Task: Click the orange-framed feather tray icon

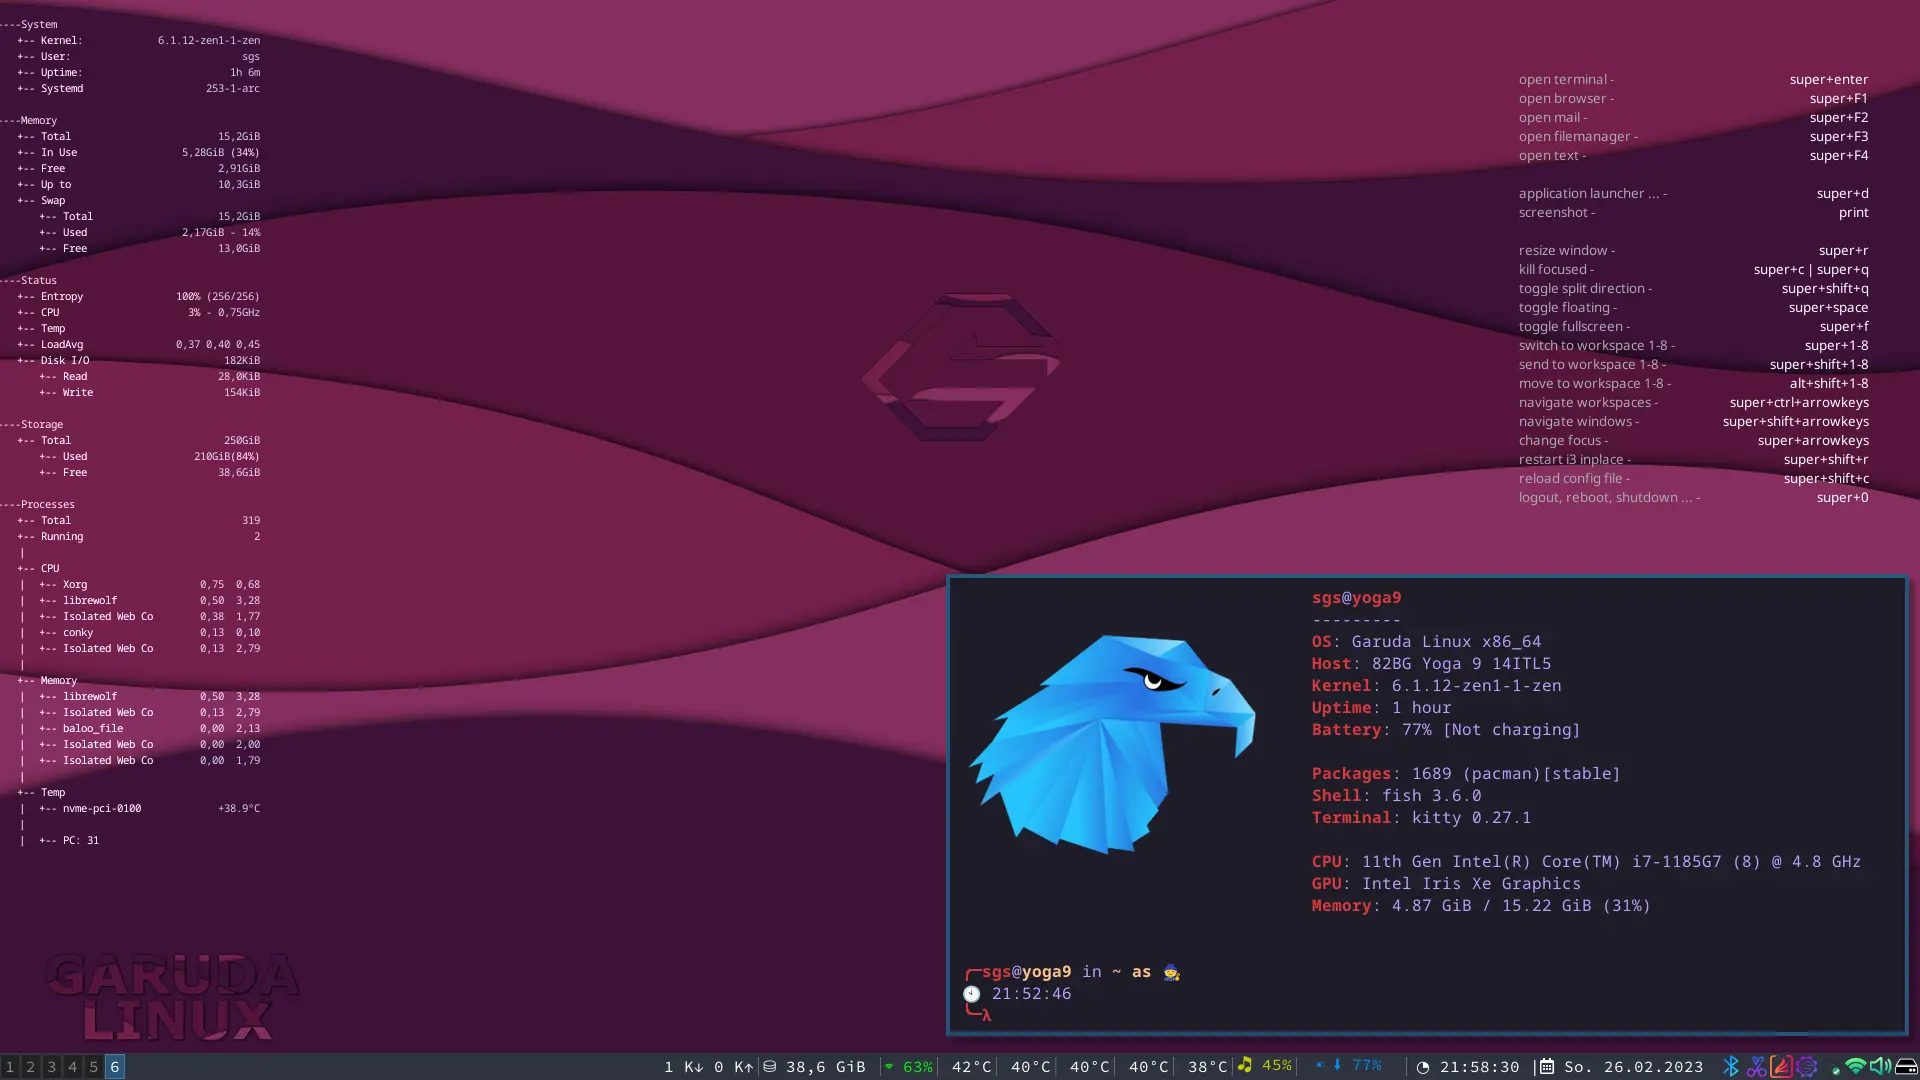Action: [1781, 1067]
